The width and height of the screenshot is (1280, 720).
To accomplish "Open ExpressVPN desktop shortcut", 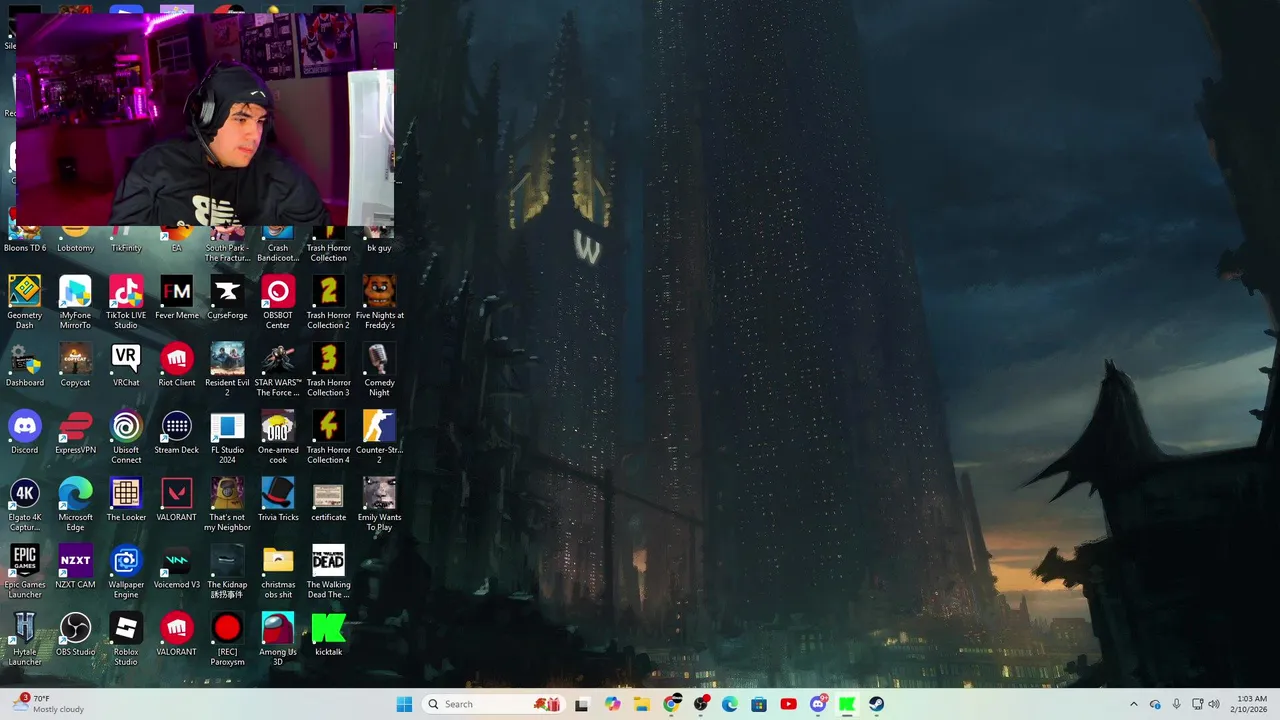I will click(75, 432).
